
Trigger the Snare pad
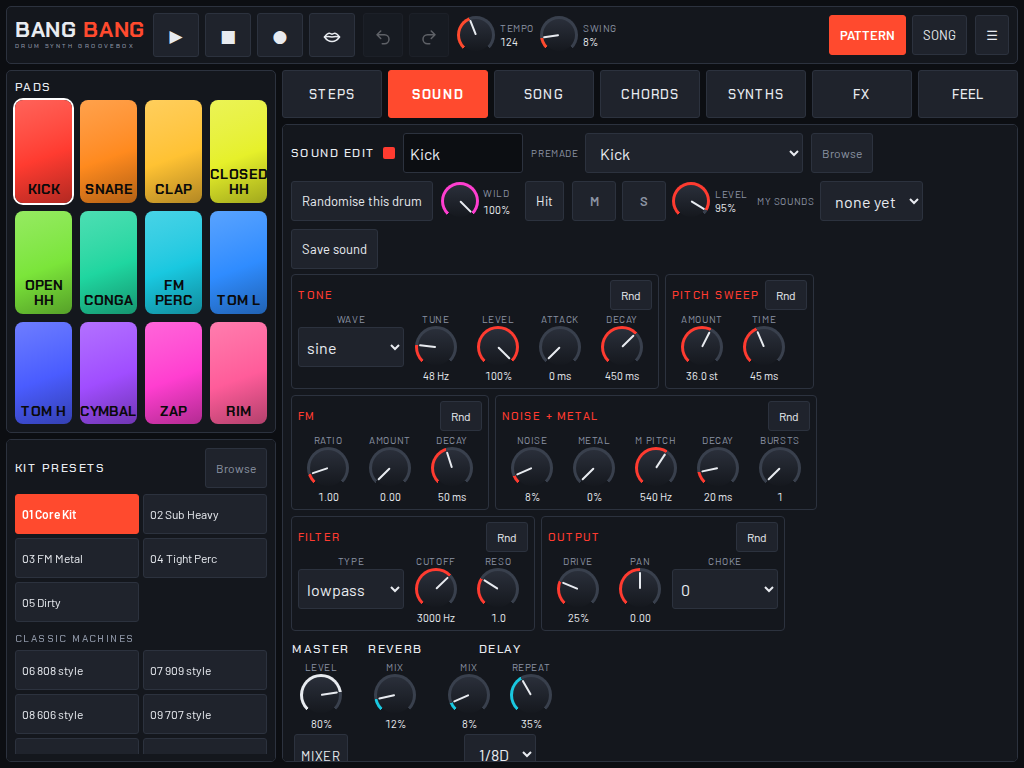click(x=108, y=152)
